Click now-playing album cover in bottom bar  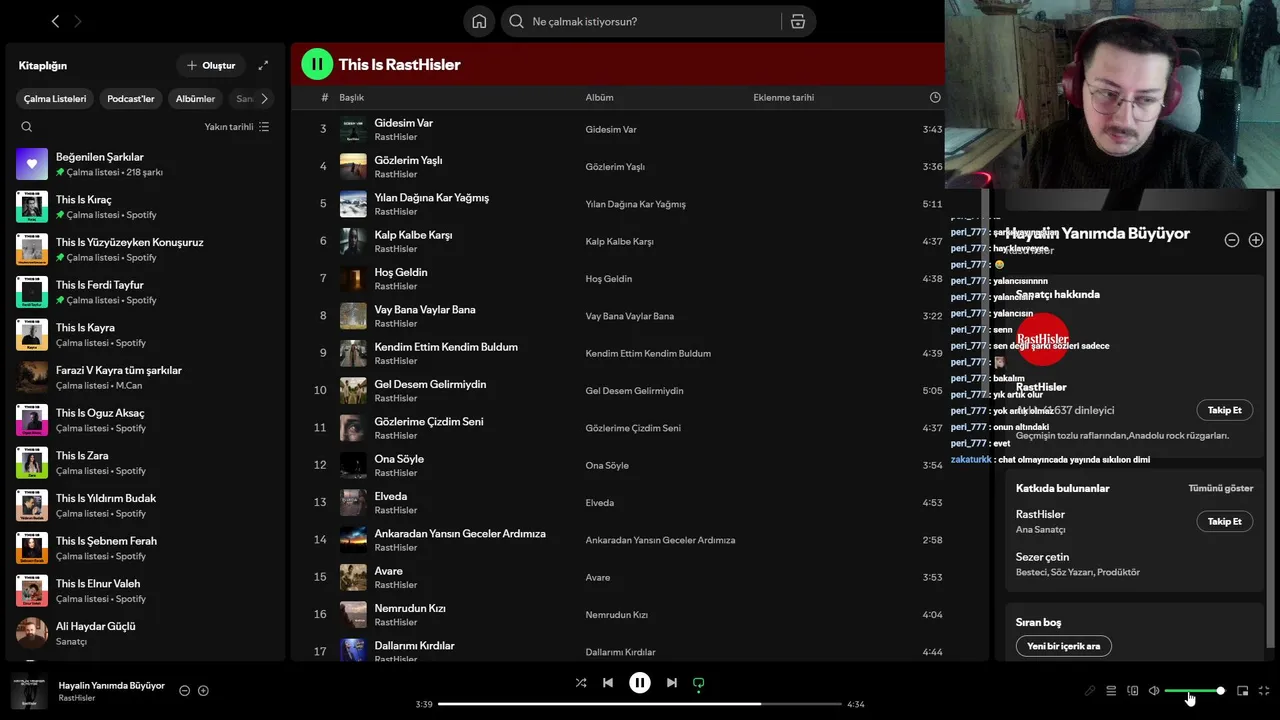click(x=29, y=692)
